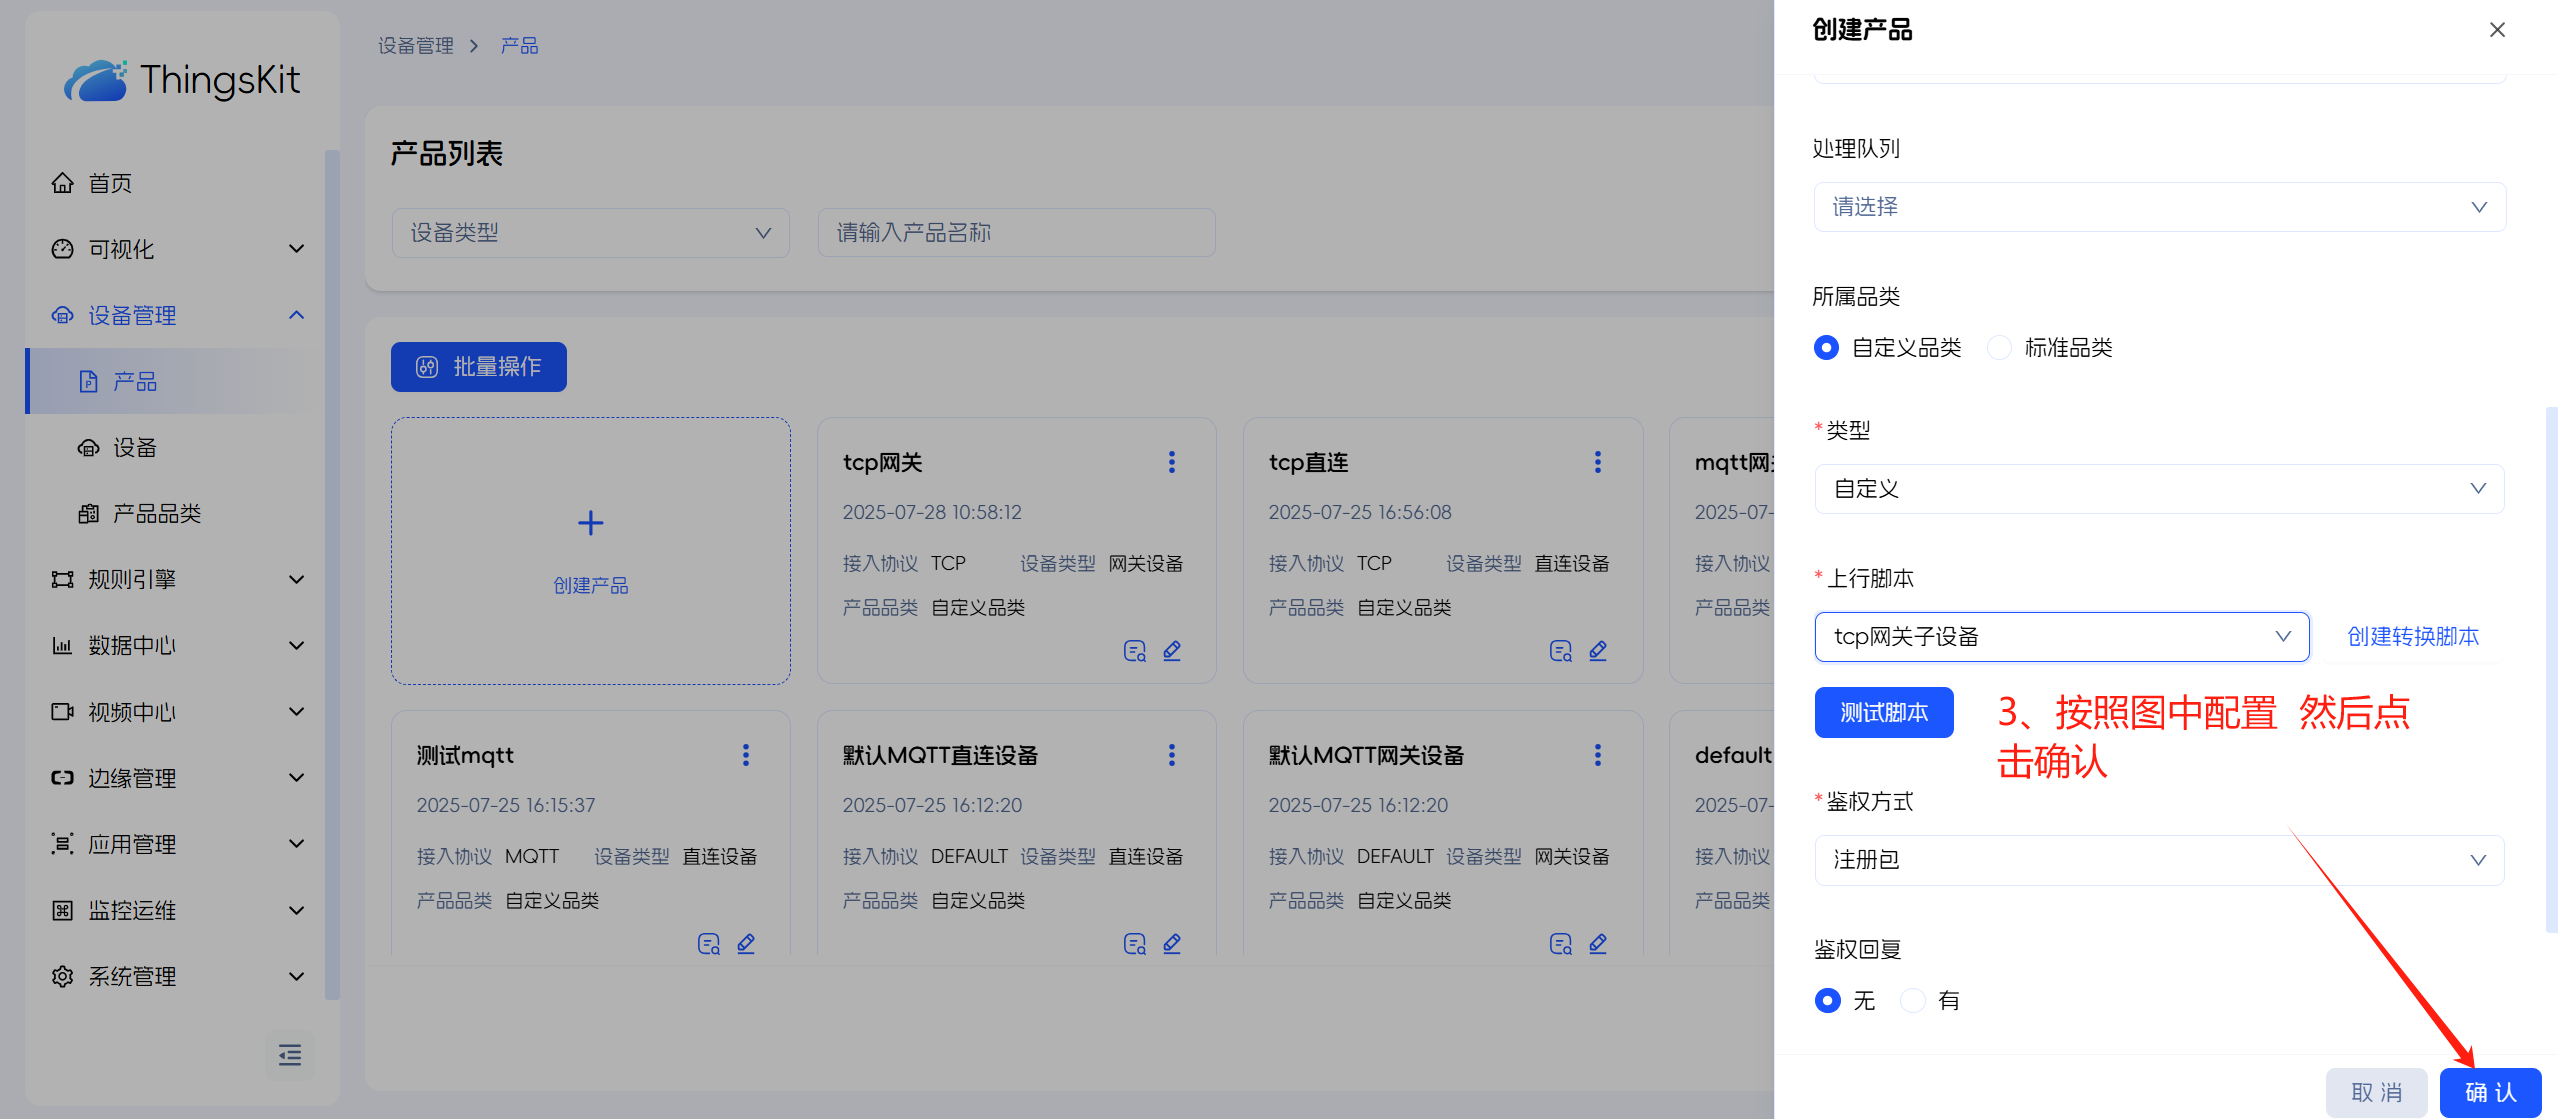The width and height of the screenshot is (2558, 1119).
Task: Open three-dot menu on tcp网关 card
Action: 1172,462
